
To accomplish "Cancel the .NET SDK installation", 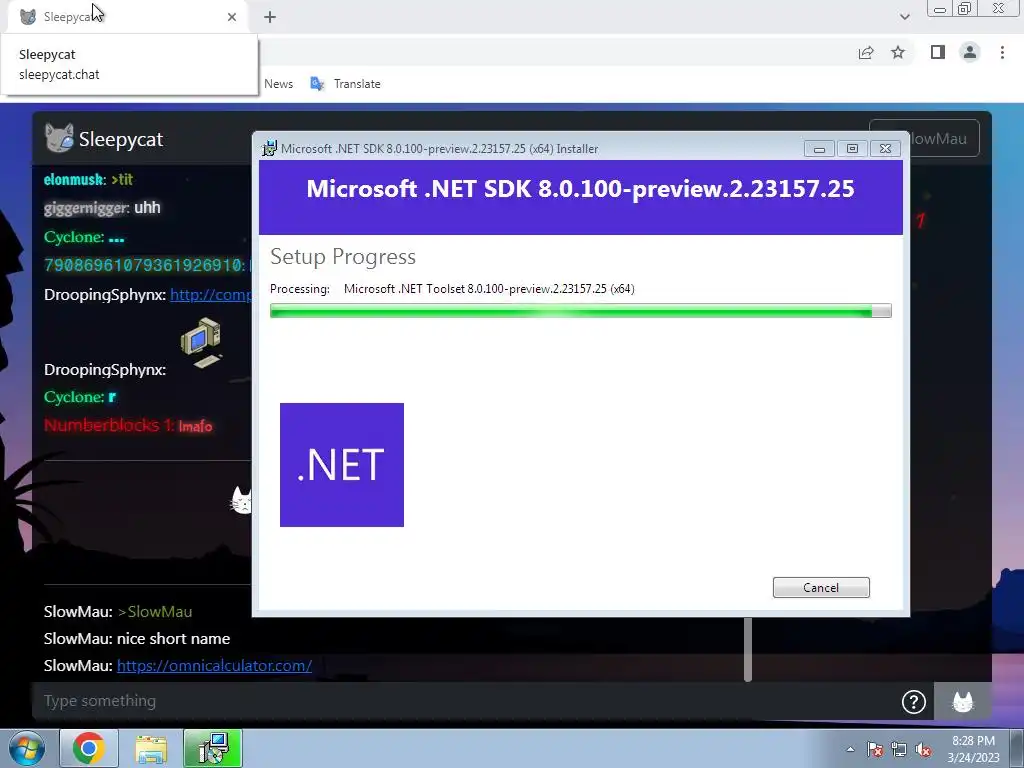I will 821,587.
